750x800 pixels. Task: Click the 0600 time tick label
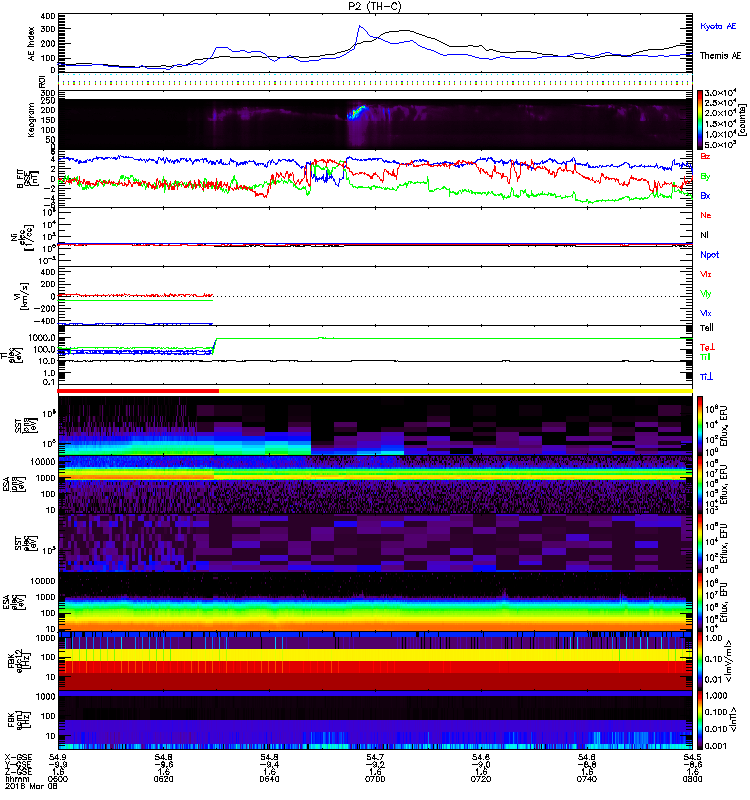(x=58, y=779)
